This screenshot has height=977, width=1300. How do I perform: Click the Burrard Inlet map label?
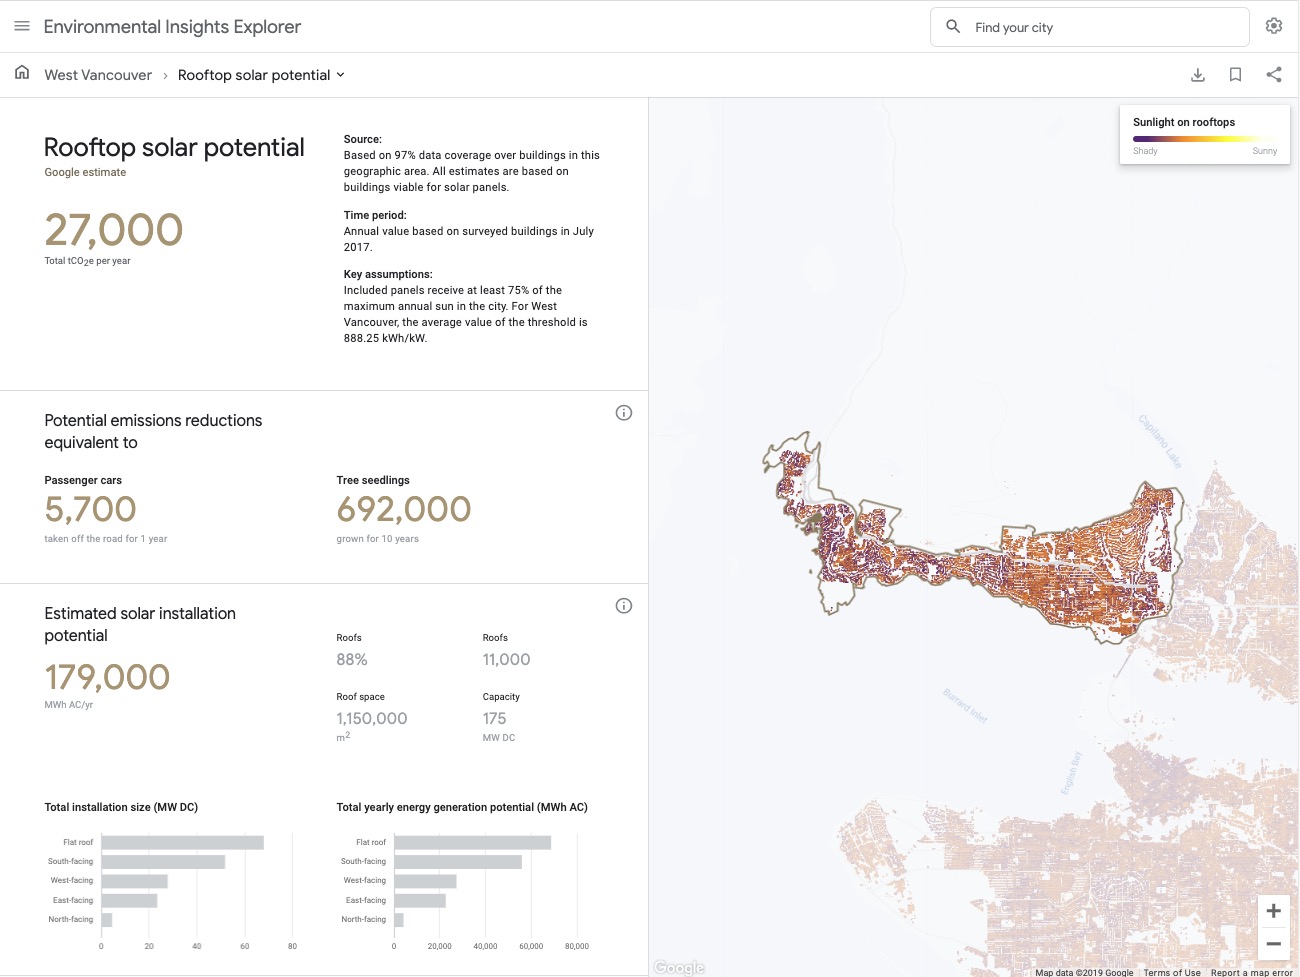pyautogui.click(x=965, y=705)
